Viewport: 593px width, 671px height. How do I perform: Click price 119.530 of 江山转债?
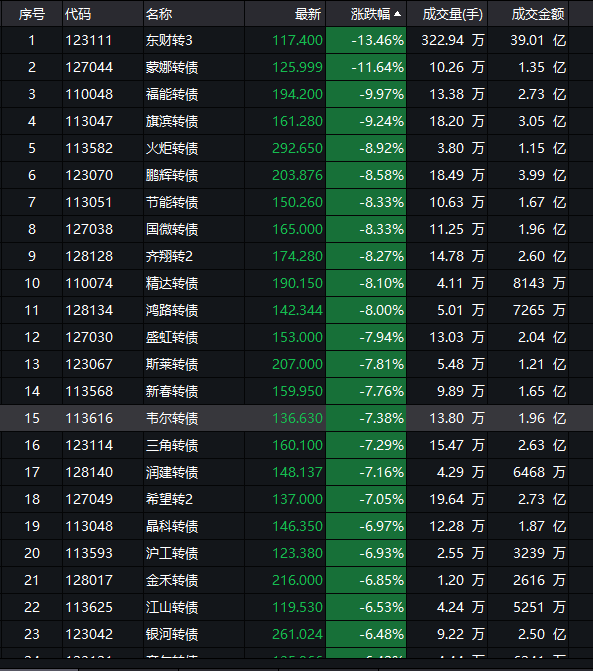click(297, 606)
